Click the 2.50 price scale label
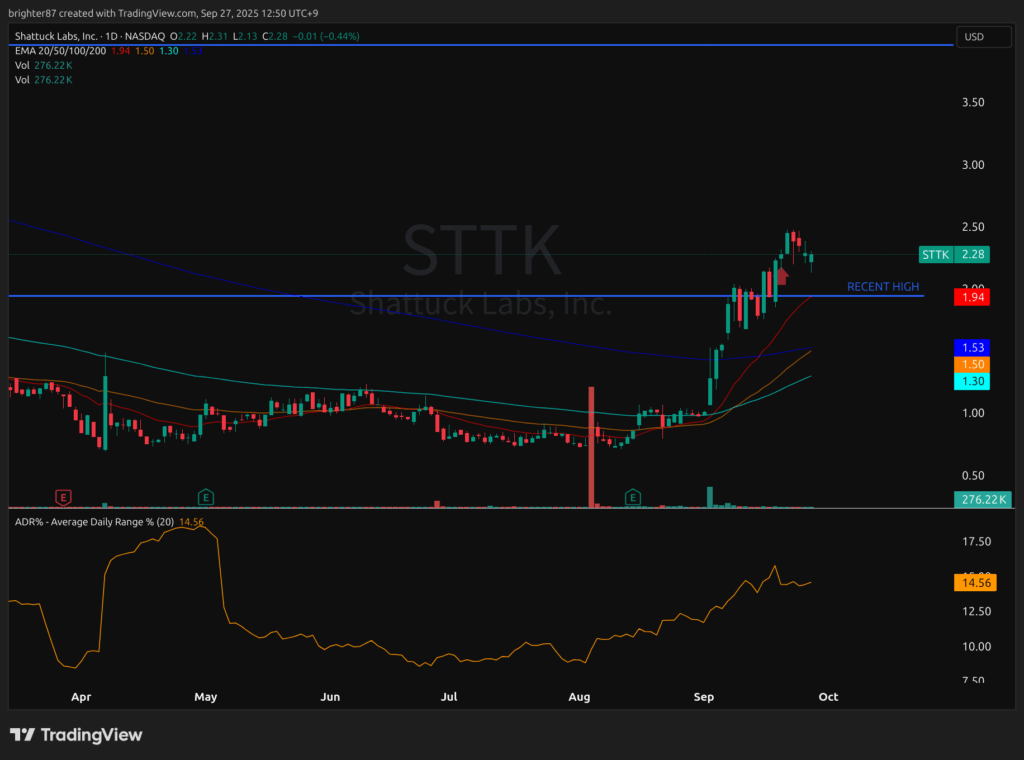 973,227
